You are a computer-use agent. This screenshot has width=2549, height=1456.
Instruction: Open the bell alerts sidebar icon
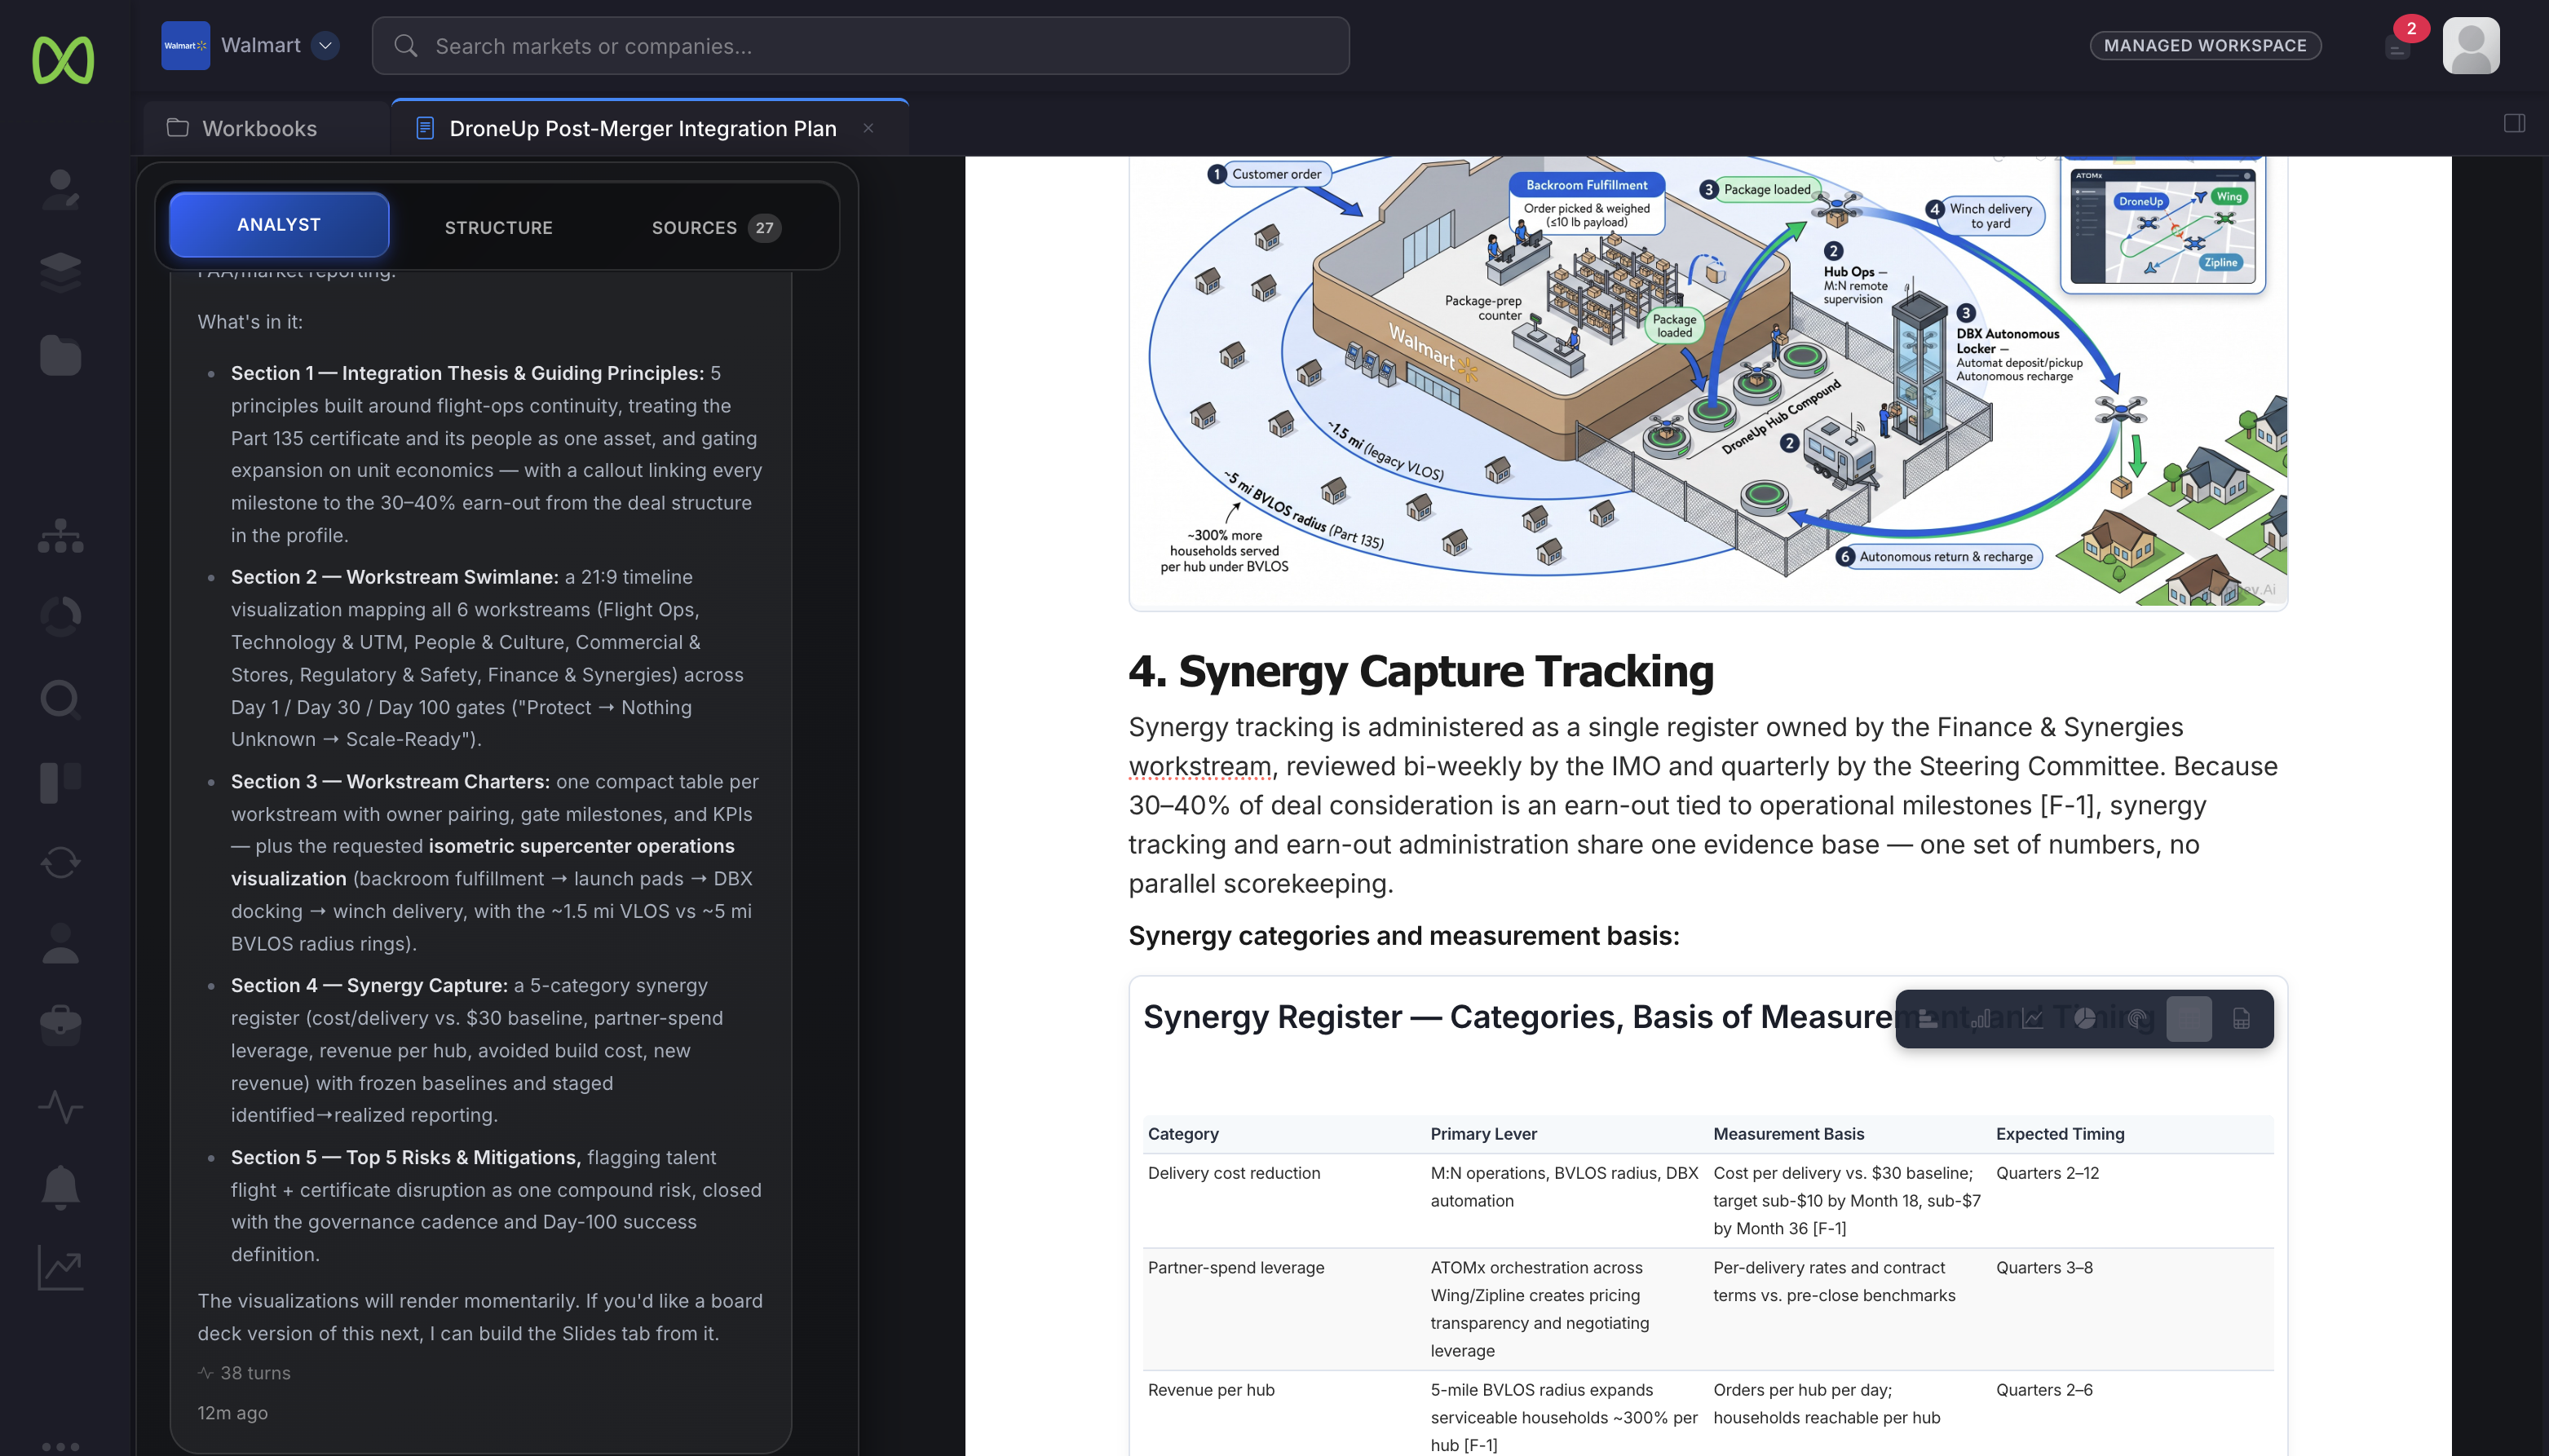coord(61,1188)
